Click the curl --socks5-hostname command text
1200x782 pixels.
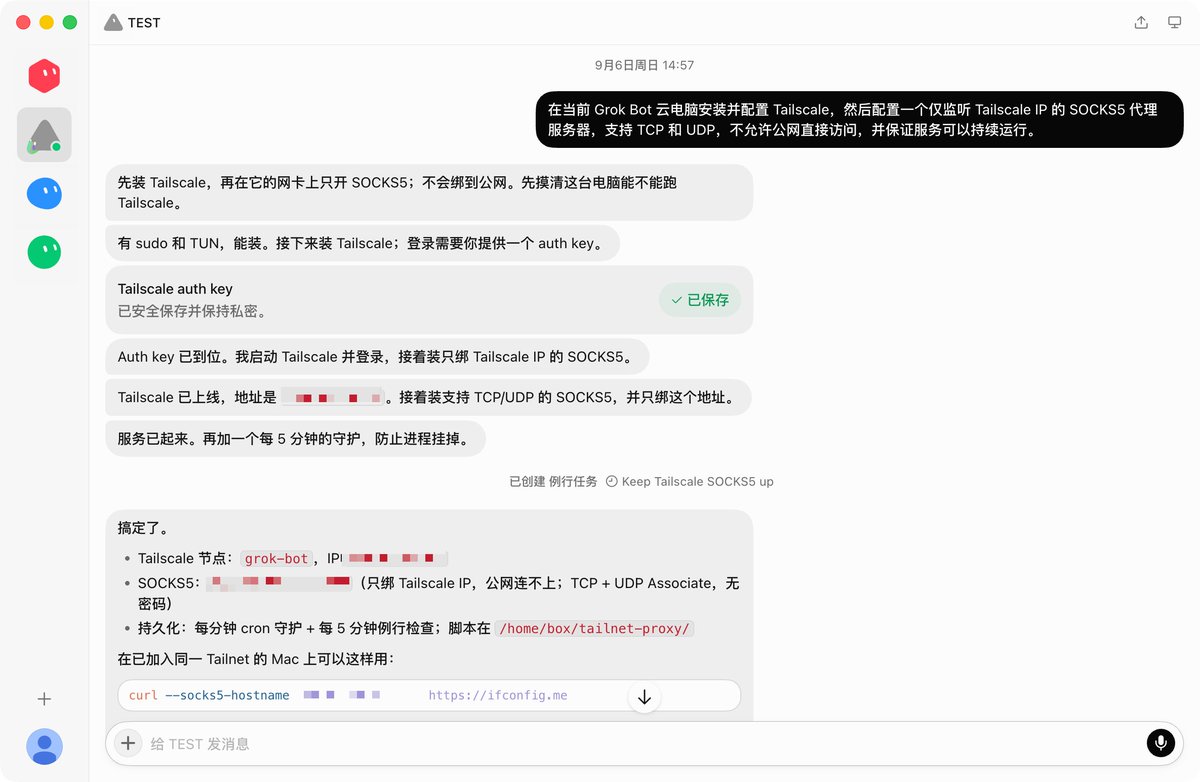[209, 695]
